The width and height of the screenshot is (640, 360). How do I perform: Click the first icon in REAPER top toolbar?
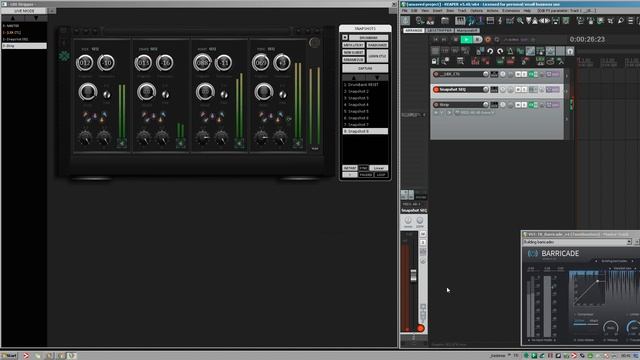[x=405, y=20]
